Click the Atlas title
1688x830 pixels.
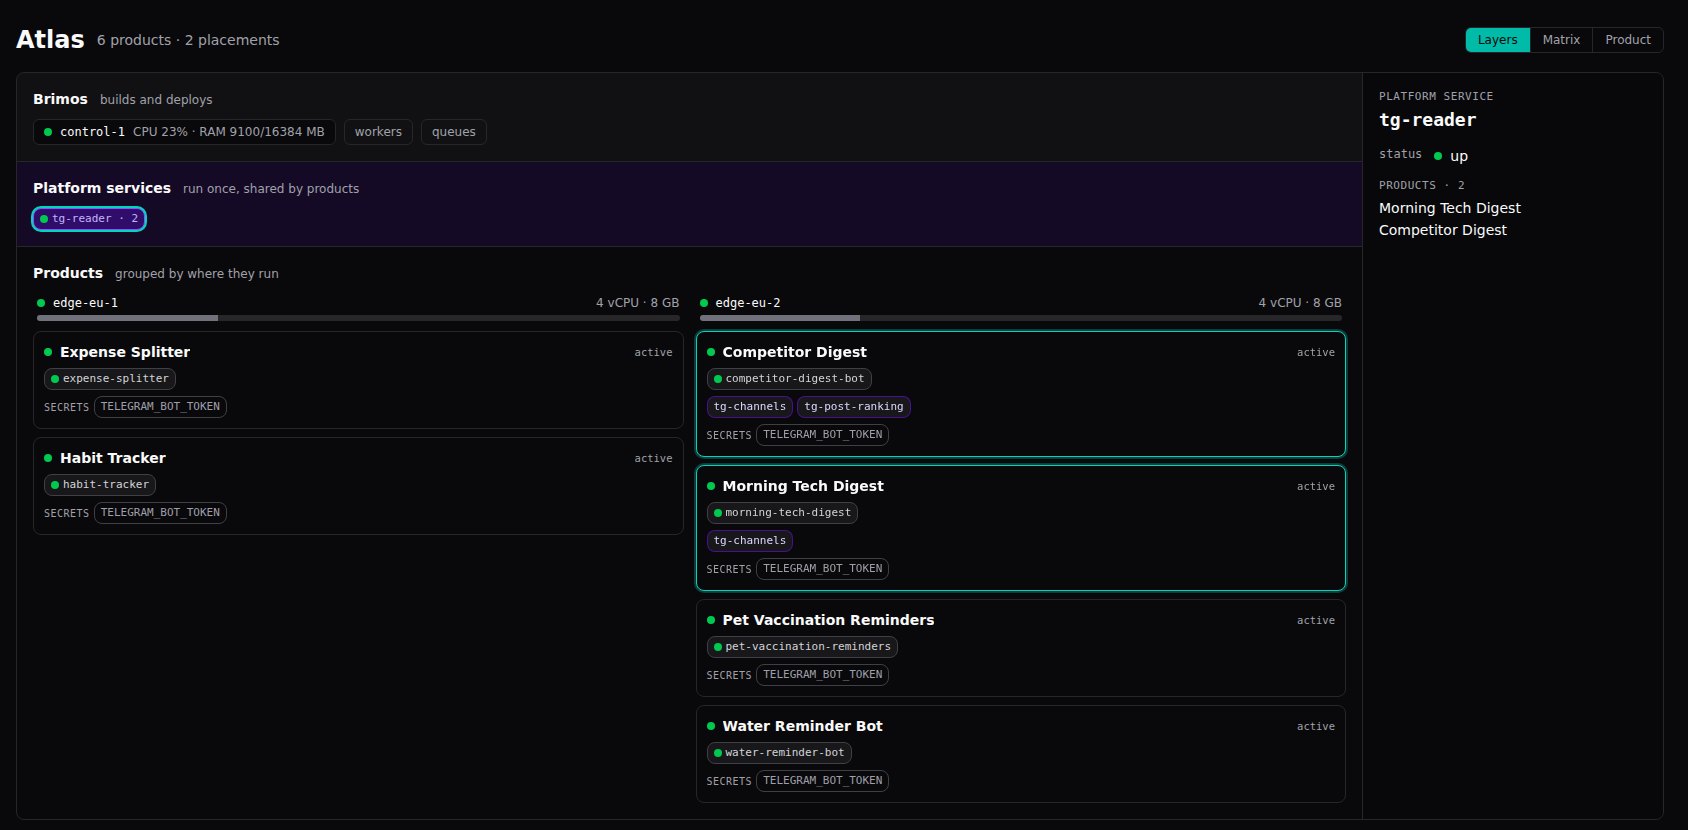coord(50,39)
